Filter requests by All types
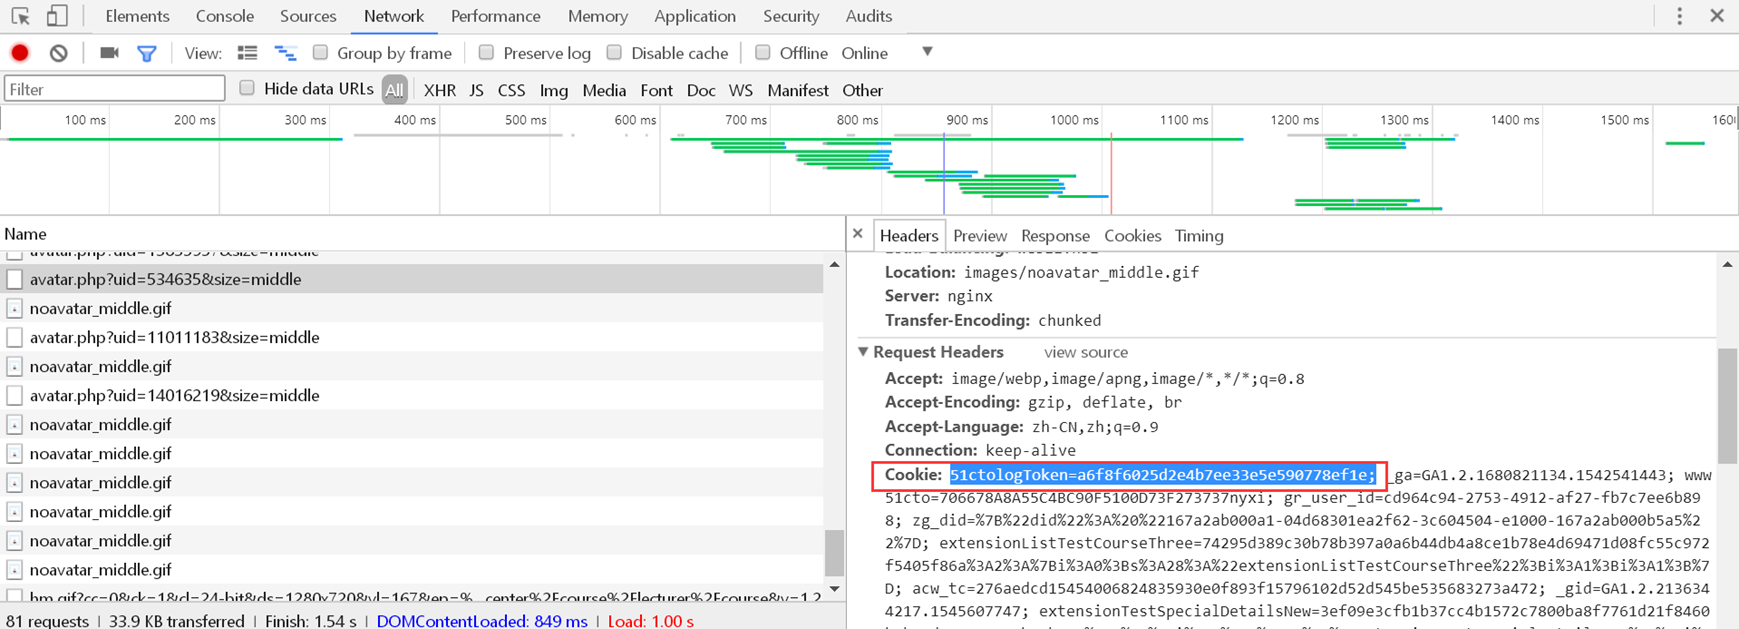Viewport: 1739px width, 629px height. 395,90
